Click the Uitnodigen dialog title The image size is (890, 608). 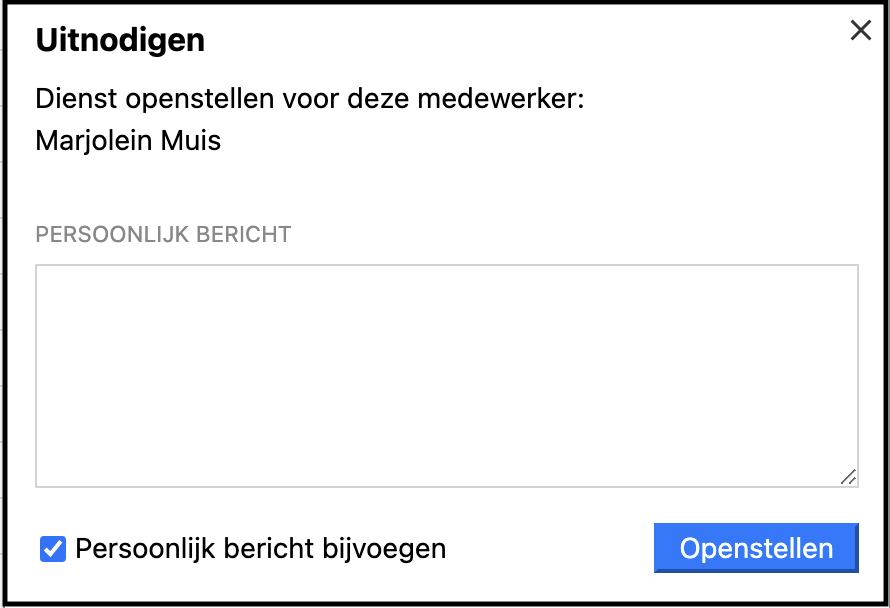120,40
